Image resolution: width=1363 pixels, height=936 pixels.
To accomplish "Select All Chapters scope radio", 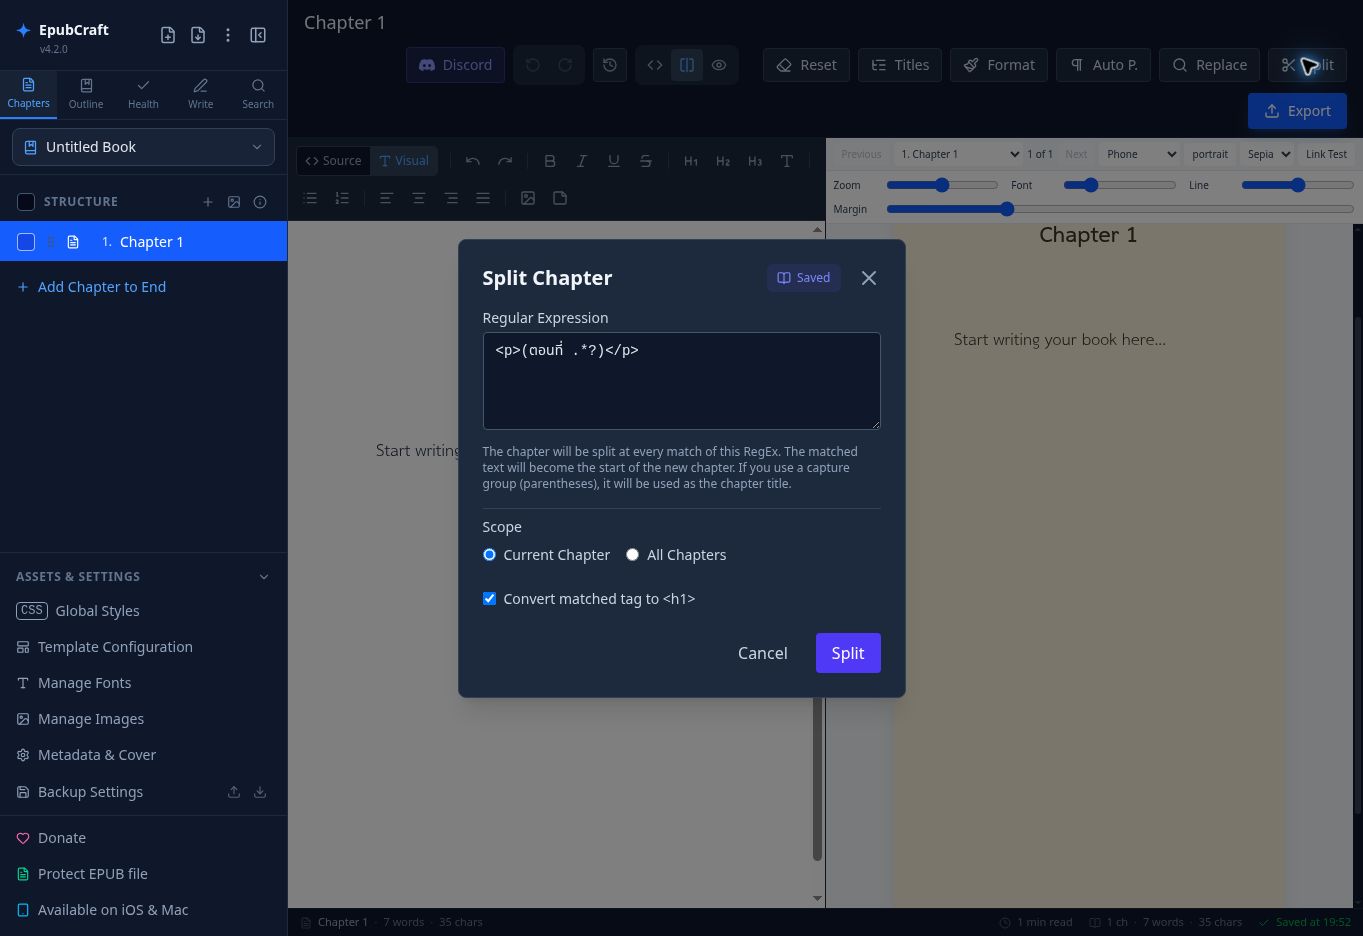I will point(632,555).
